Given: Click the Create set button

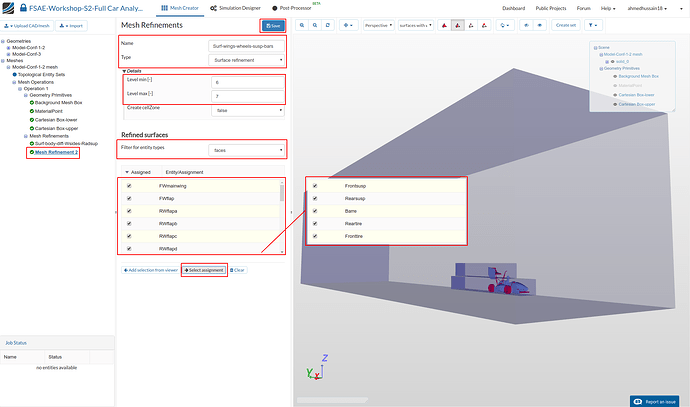Looking at the screenshot, I should point(566,26).
